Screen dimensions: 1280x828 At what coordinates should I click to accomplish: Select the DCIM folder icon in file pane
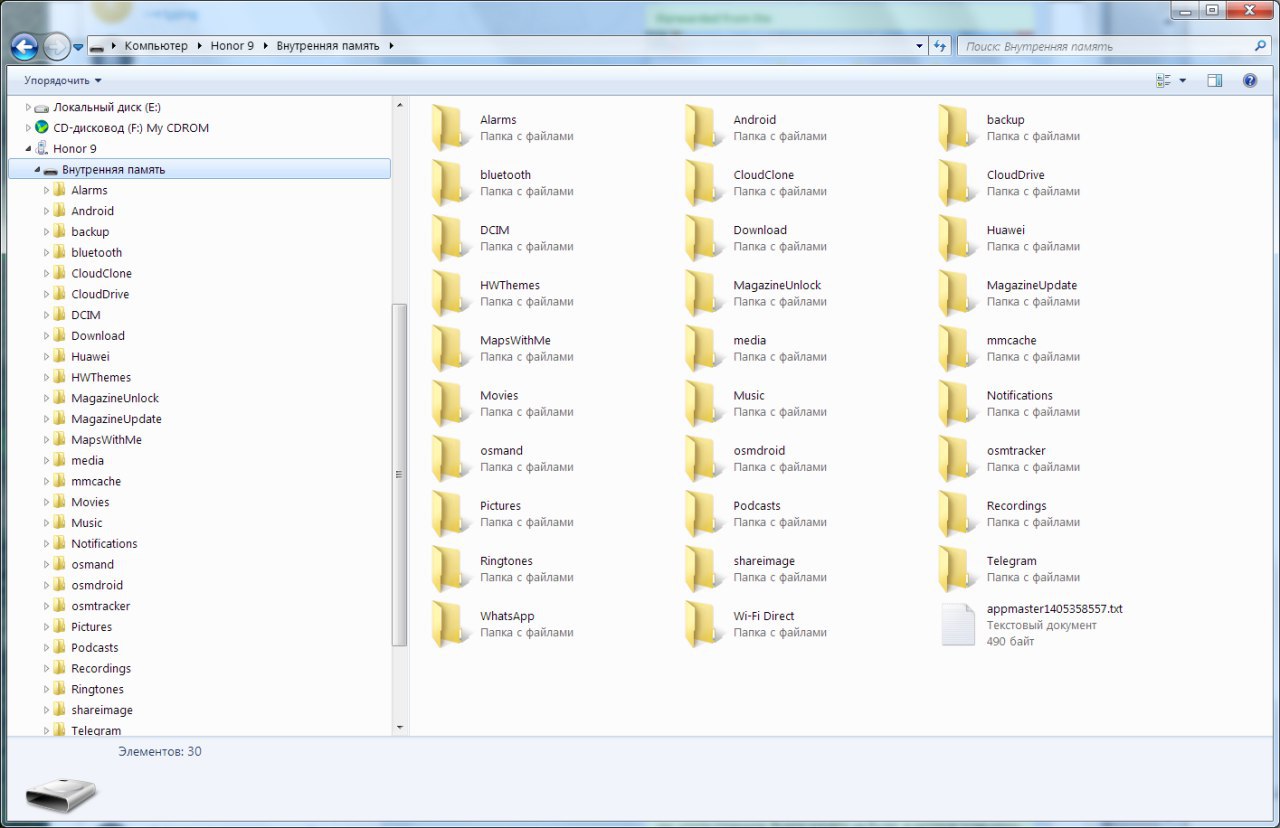point(451,238)
